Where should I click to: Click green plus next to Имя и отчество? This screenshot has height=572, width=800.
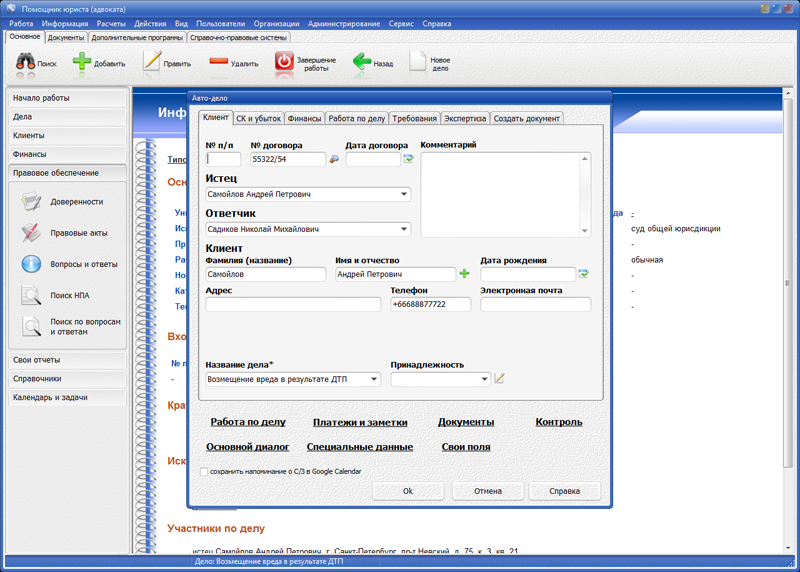pos(464,274)
